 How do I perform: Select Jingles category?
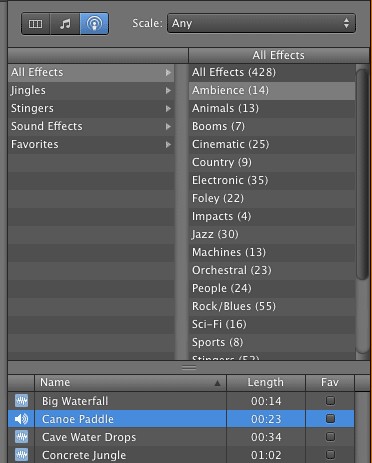91,90
